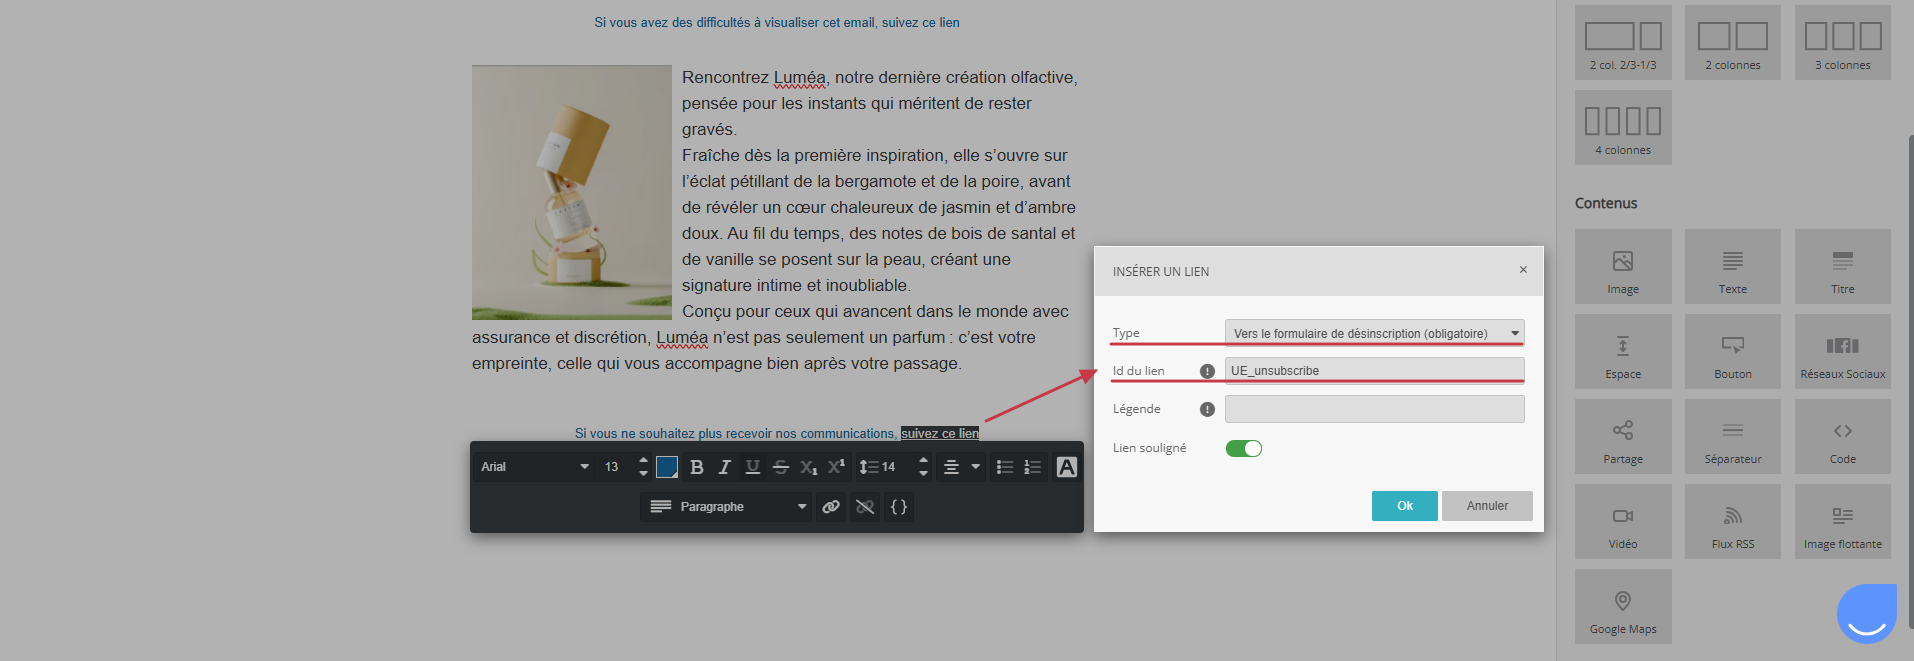1914x661 pixels.
Task: Insert a bulleted list
Action: point(1005,467)
